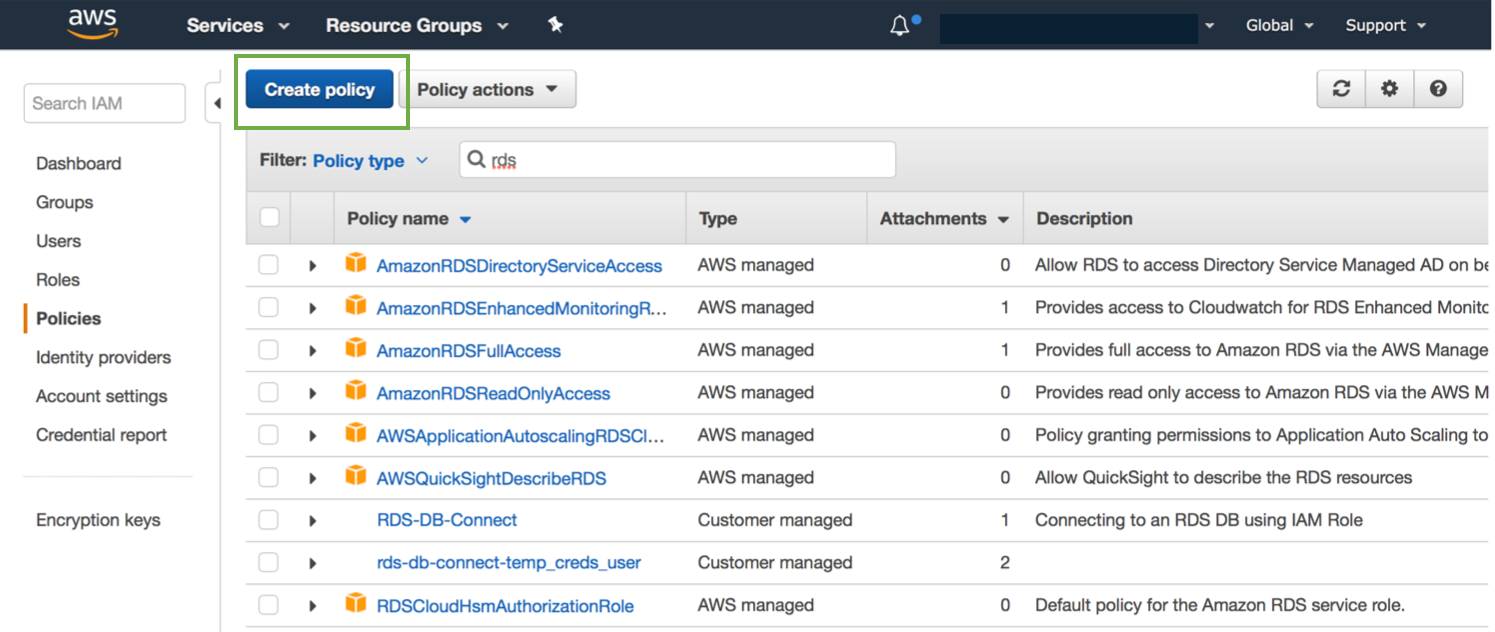Open the Resource Groups menu
Image resolution: width=1495 pixels, height=632 pixels.
(x=416, y=25)
